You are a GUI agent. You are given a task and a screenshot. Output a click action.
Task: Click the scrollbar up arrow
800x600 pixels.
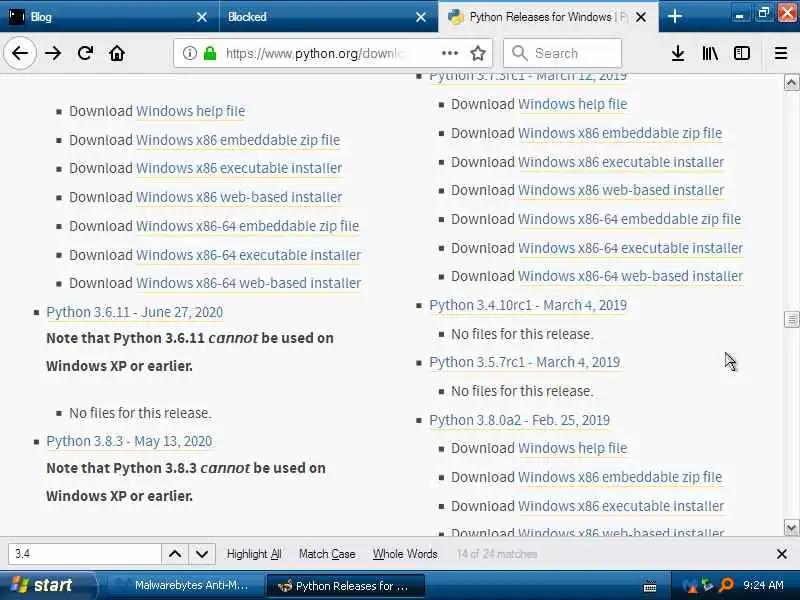pos(791,82)
